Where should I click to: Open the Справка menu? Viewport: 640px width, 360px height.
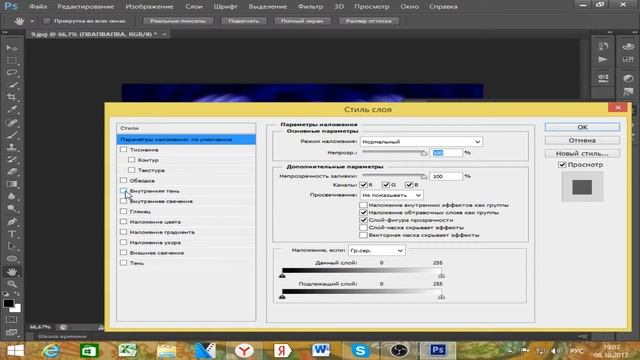(443, 7)
